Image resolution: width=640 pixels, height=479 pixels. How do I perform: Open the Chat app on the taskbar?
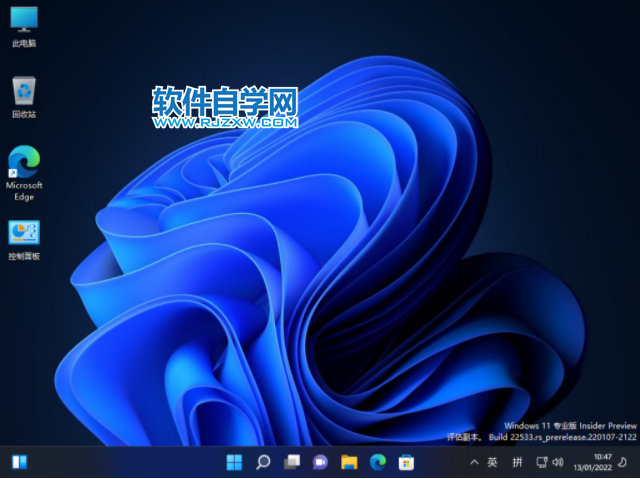click(x=320, y=462)
